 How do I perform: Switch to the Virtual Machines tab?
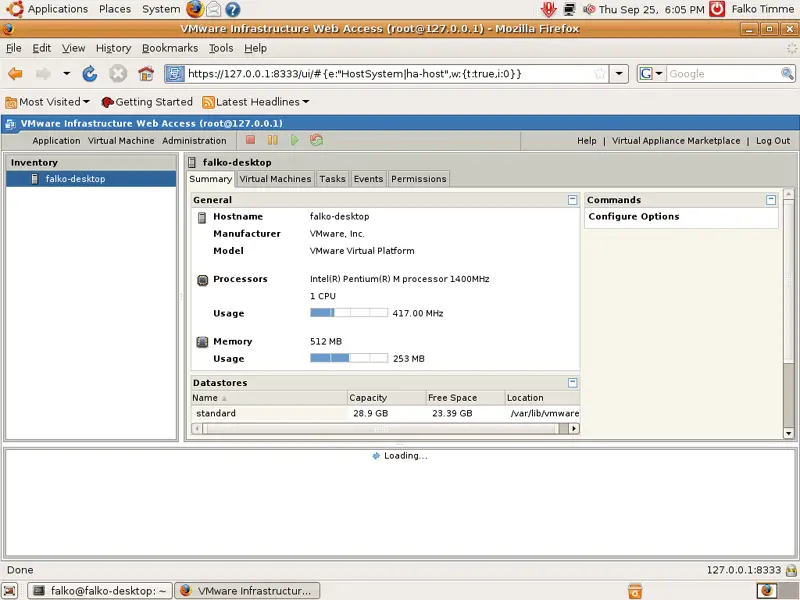tap(275, 179)
